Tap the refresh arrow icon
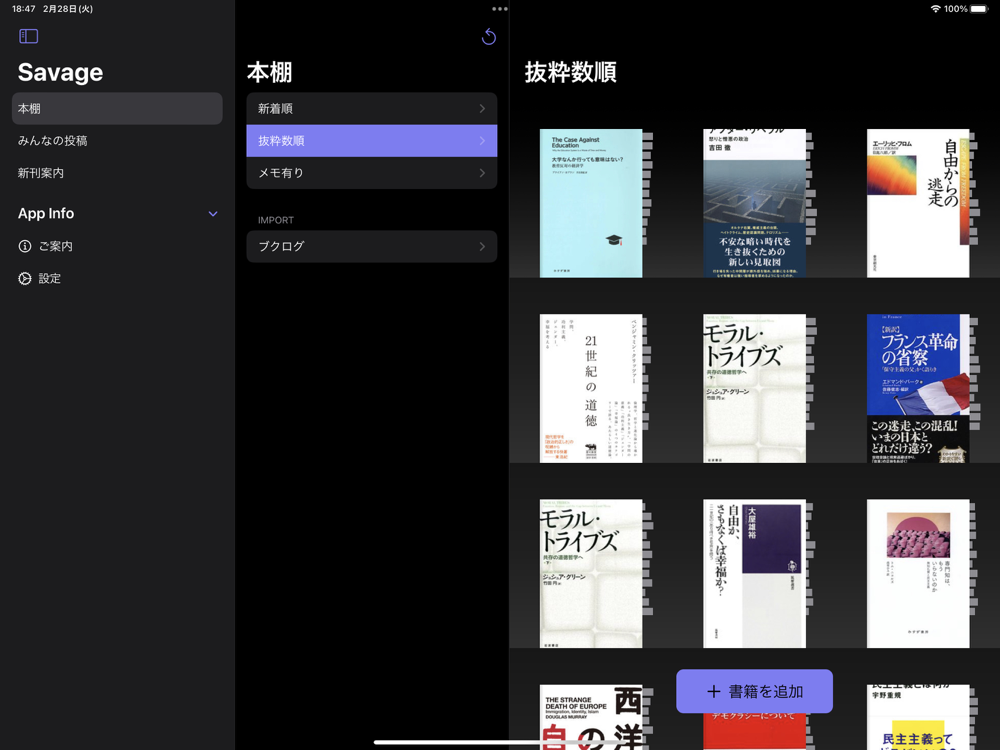The image size is (1000, 750). pyautogui.click(x=489, y=36)
